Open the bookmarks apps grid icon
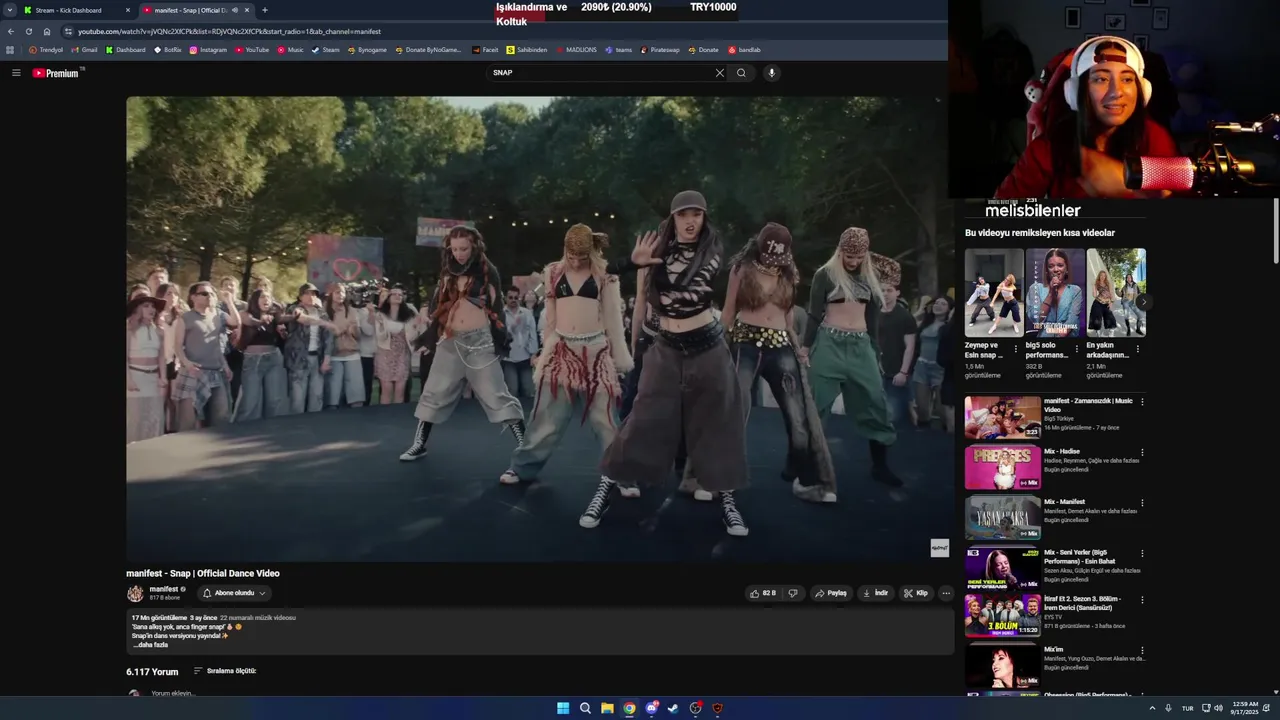1280x720 pixels. [10, 50]
